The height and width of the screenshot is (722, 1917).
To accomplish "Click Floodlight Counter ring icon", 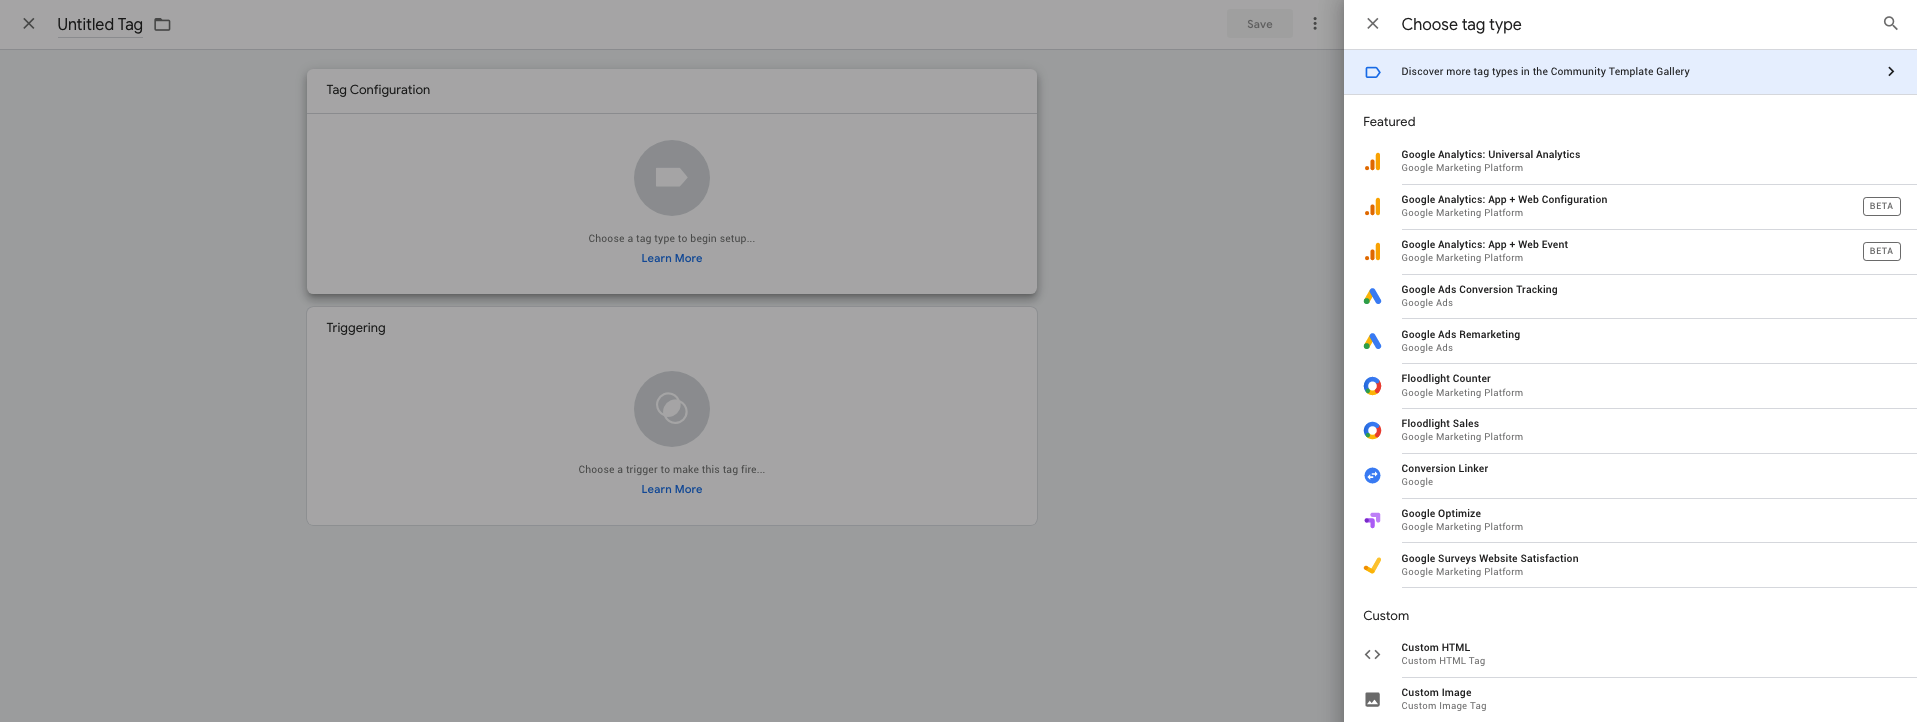I will click(x=1373, y=386).
